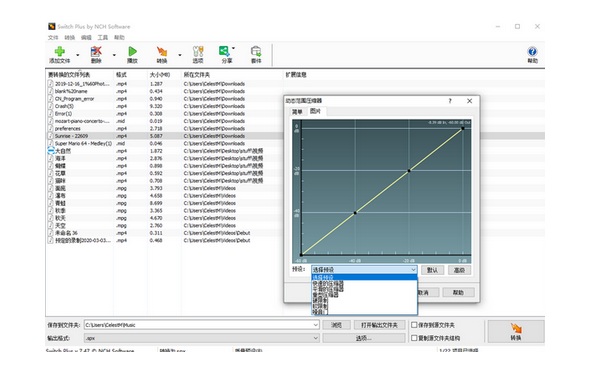Open Options via the tools icon in toolbar

[x=198, y=51]
